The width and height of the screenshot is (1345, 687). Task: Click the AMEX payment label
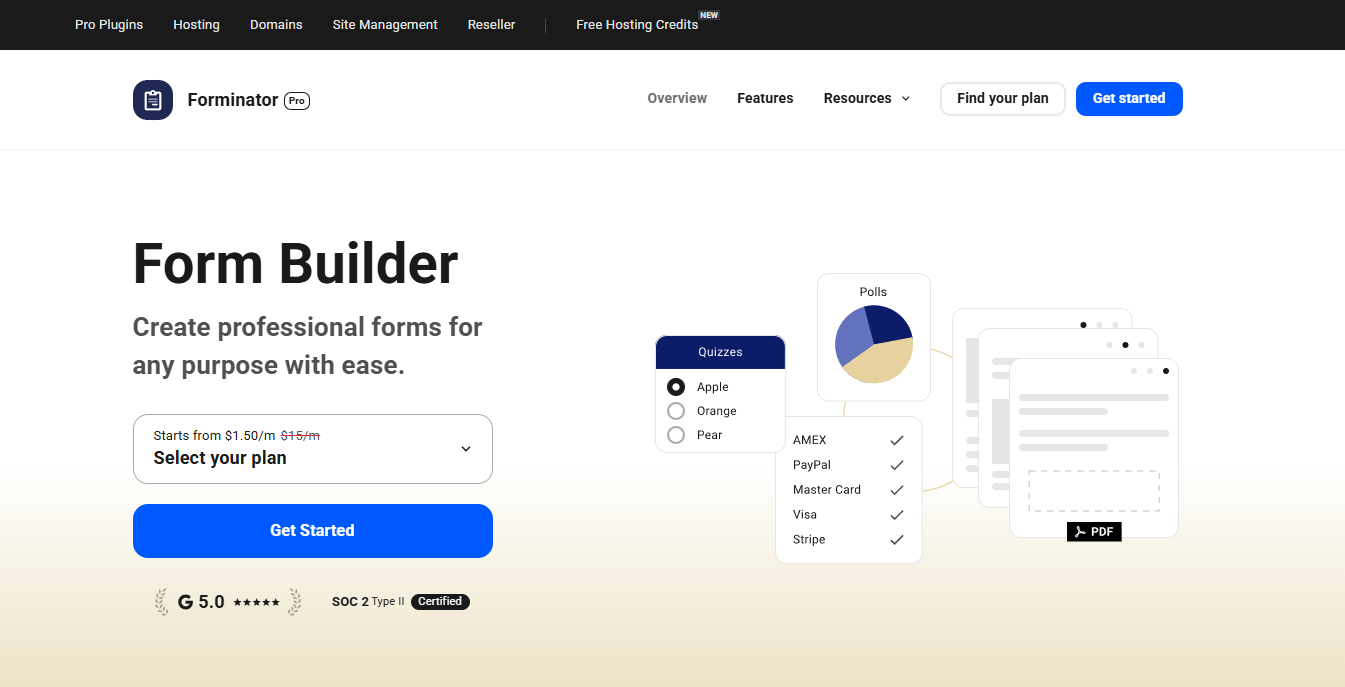(x=810, y=440)
